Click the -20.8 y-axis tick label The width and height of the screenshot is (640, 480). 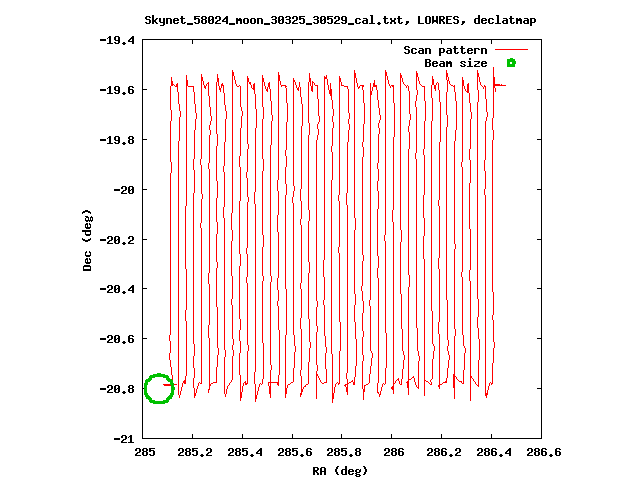point(117,389)
